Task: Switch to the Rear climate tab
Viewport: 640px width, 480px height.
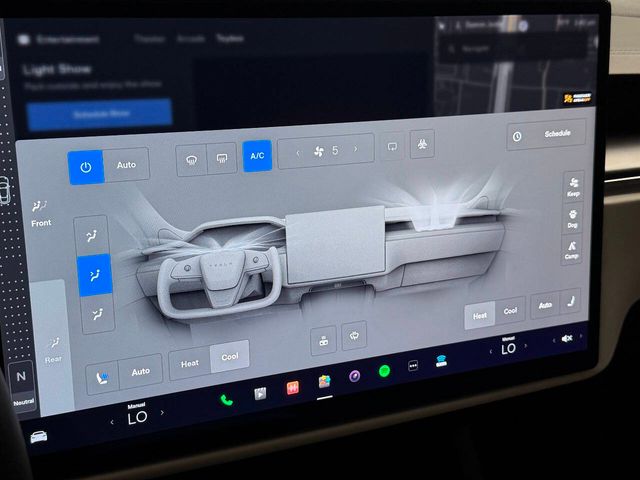Action: (53, 350)
